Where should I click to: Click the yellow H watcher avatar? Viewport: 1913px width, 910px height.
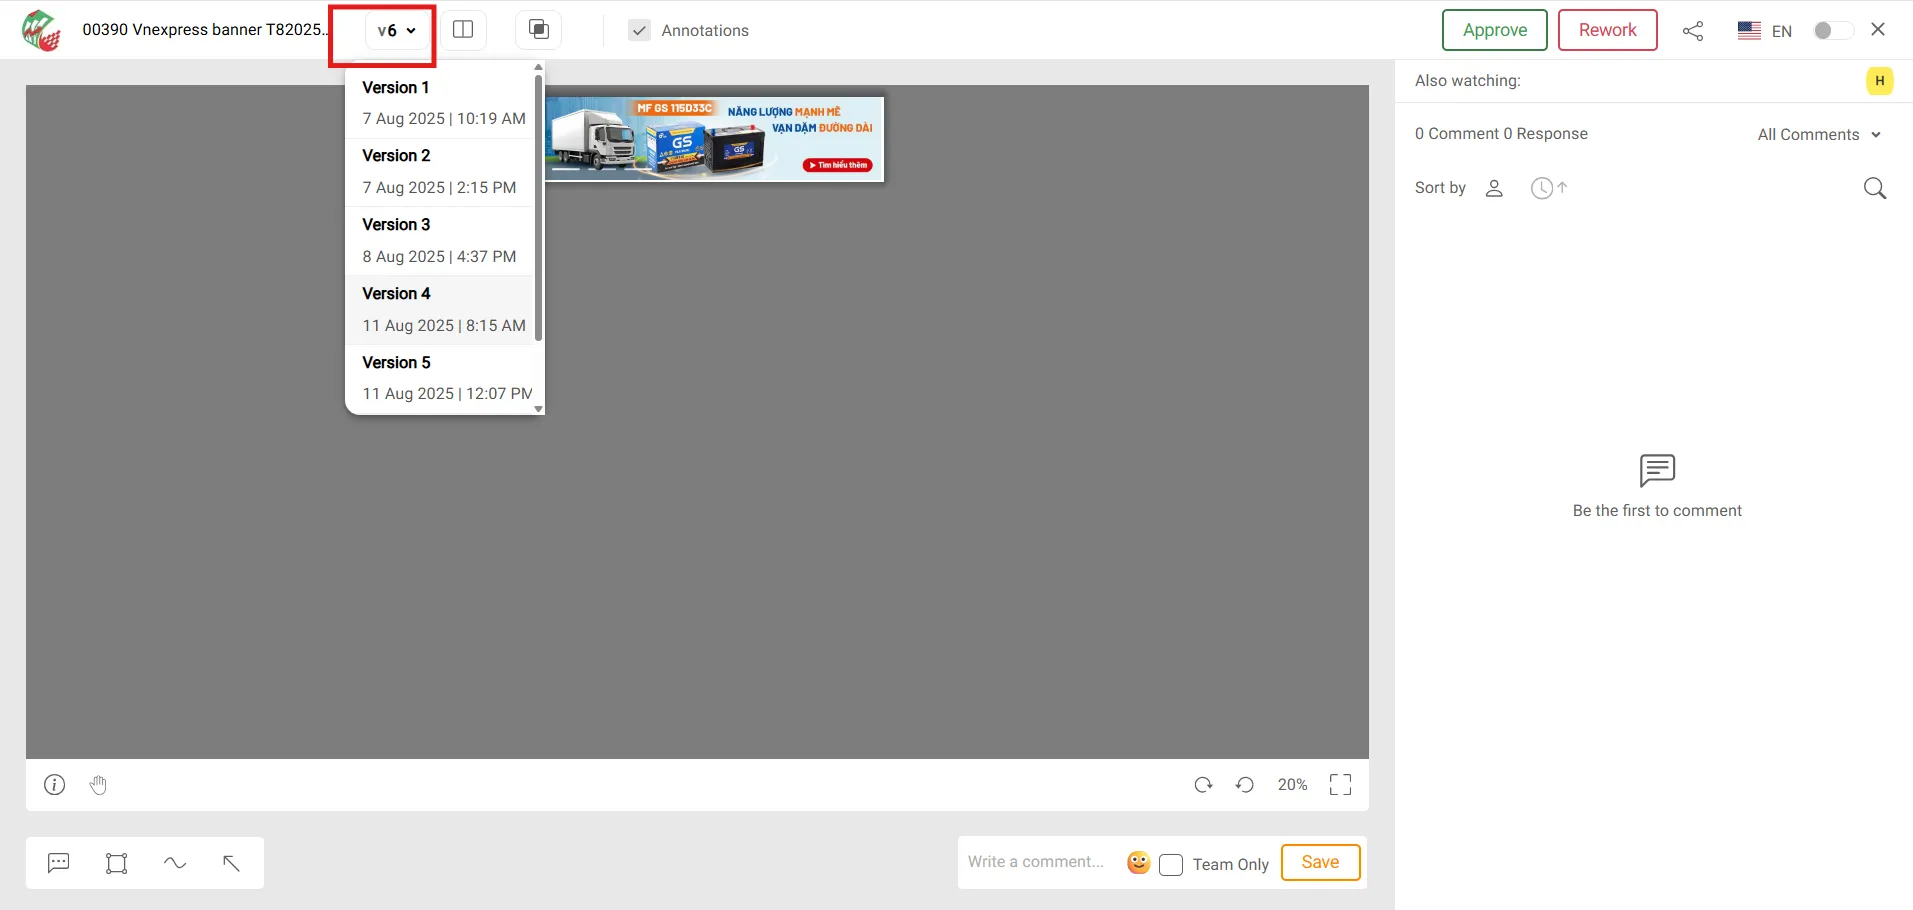coord(1879,81)
